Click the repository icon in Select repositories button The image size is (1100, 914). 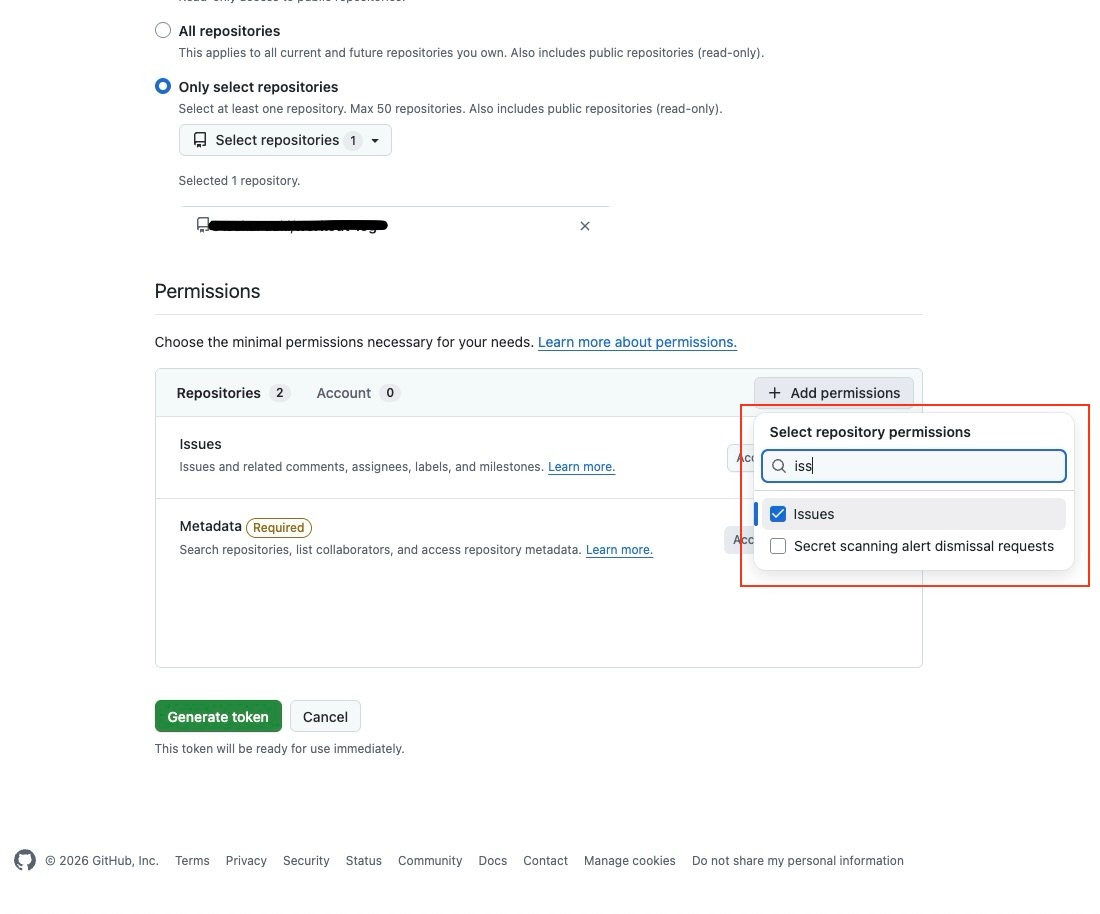pos(200,140)
